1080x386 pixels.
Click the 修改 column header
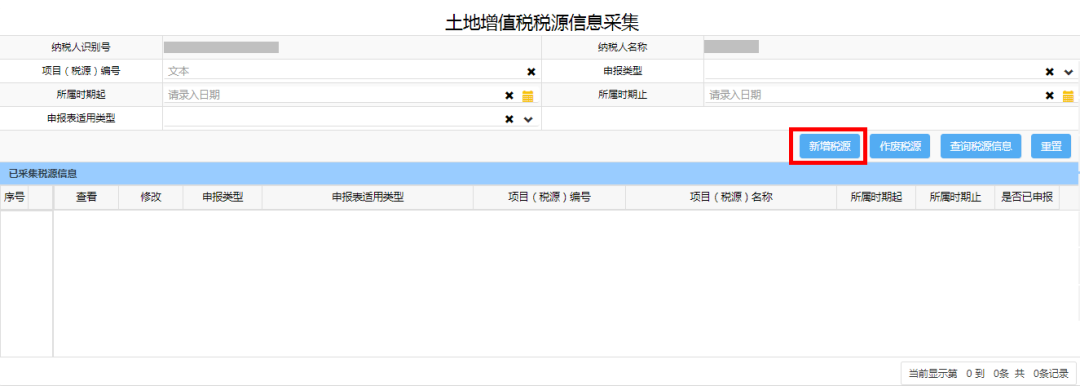point(151,197)
